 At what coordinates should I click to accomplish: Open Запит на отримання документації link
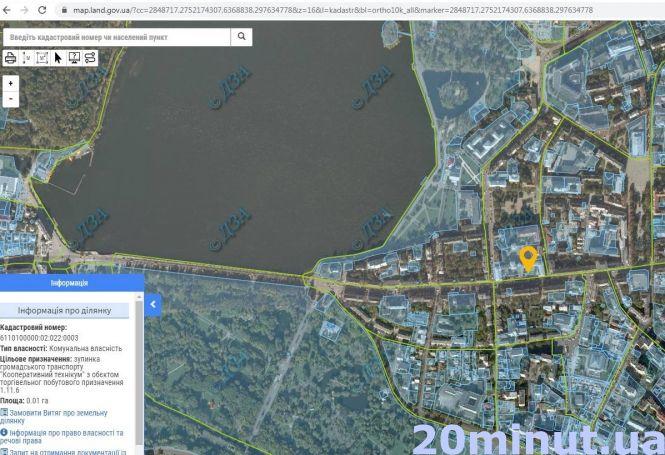point(65,452)
